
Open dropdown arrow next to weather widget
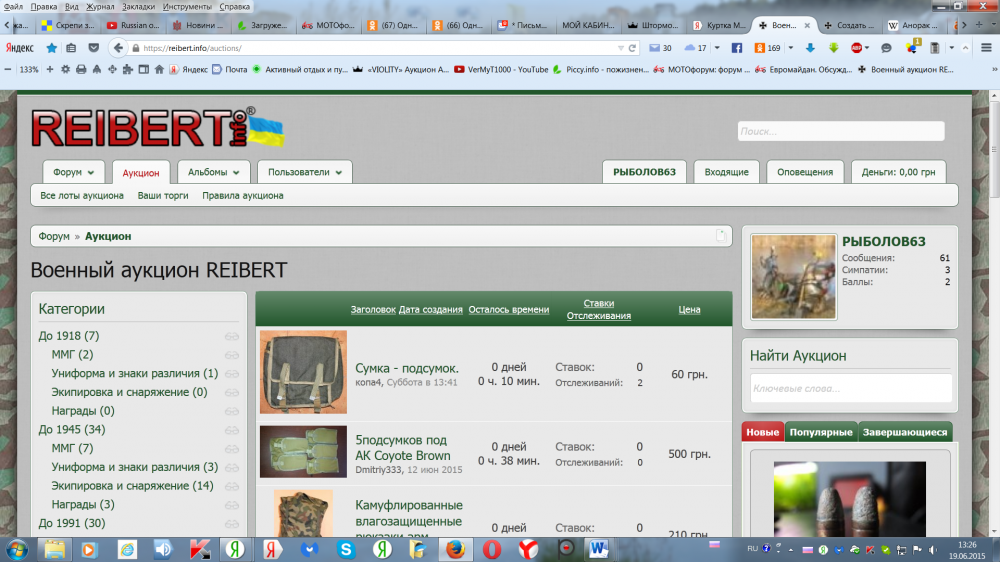[717, 48]
